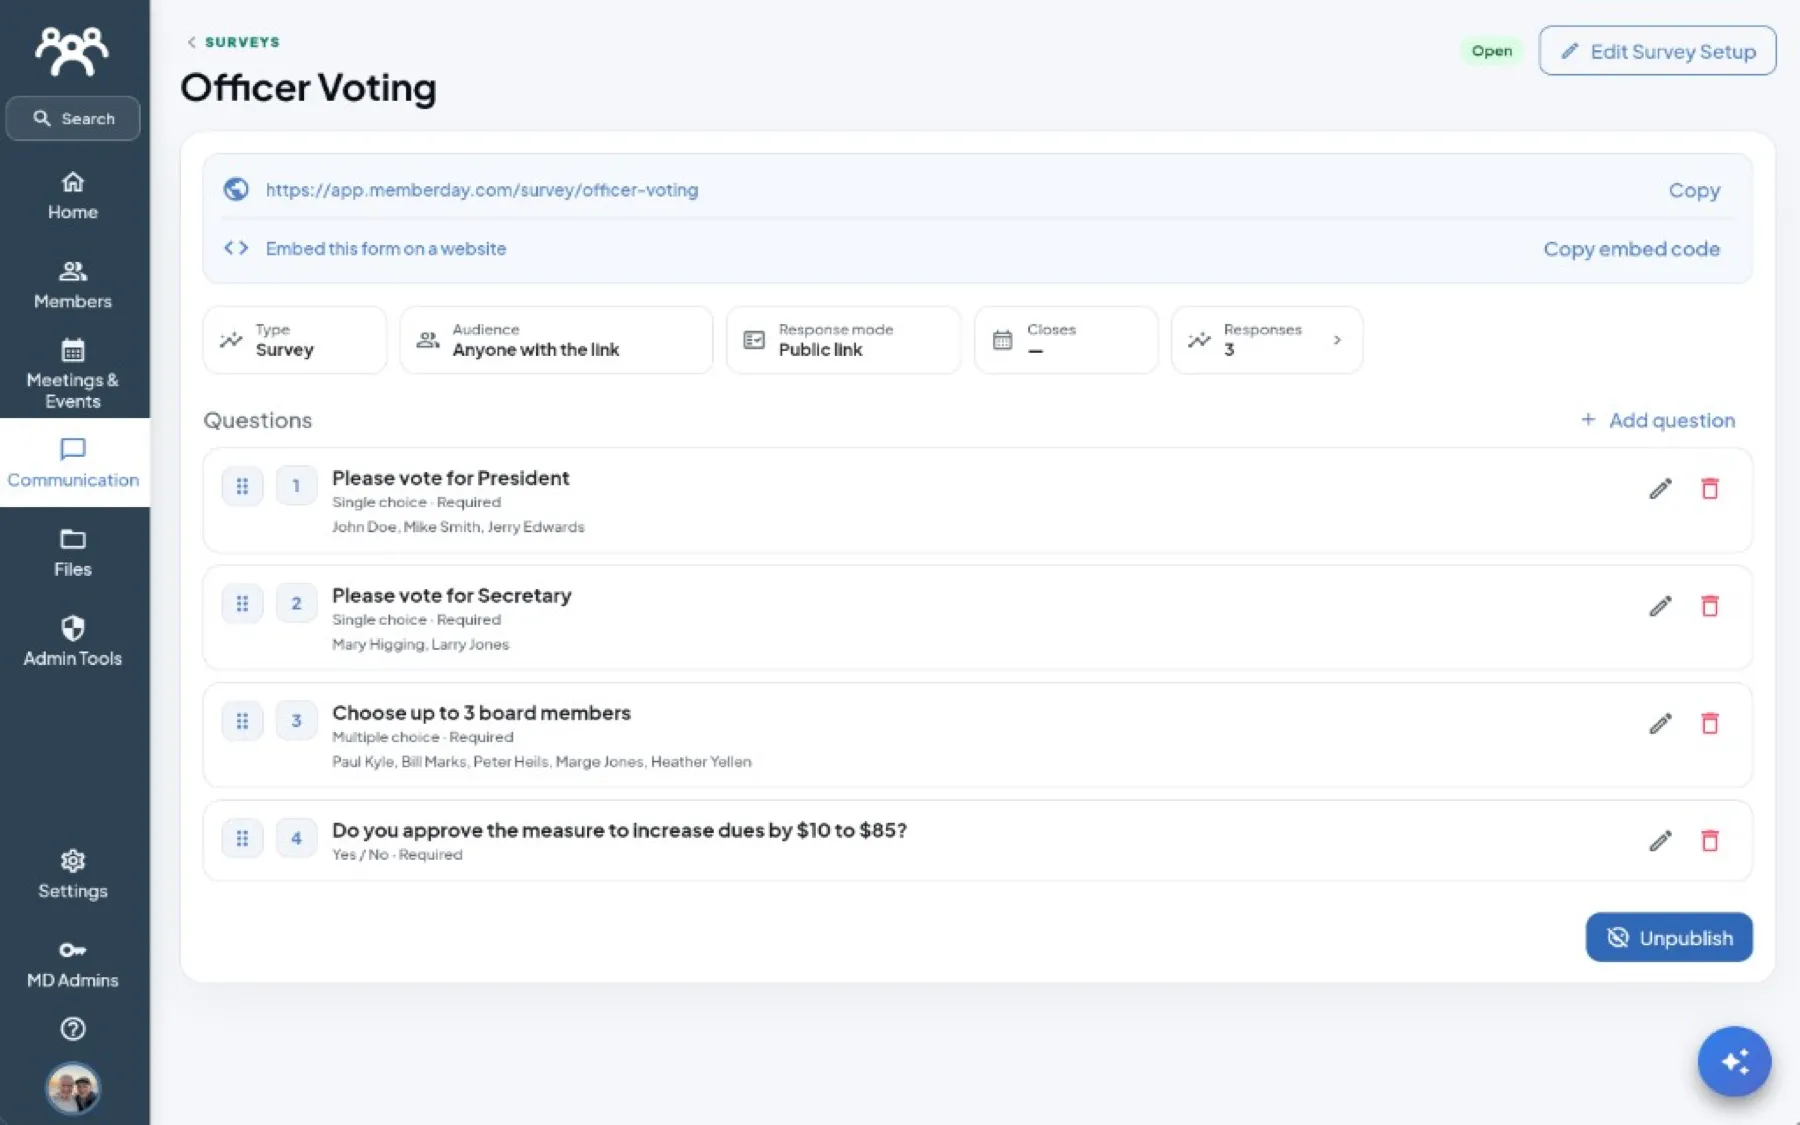
Task: Open Meetings & Events
Action: tap(73, 374)
